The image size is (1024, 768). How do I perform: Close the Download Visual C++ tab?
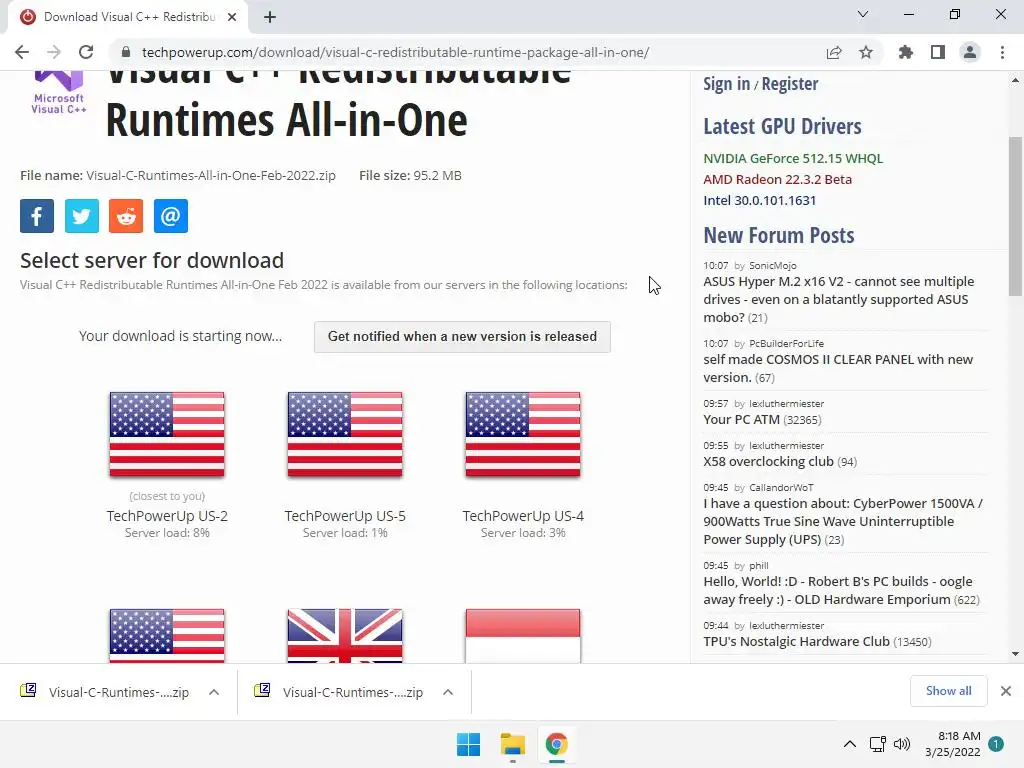232,17
